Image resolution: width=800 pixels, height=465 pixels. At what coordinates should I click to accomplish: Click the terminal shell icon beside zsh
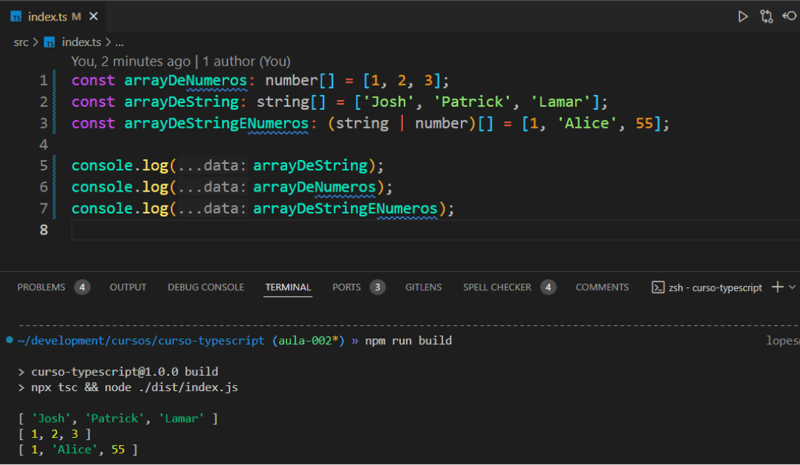658,287
